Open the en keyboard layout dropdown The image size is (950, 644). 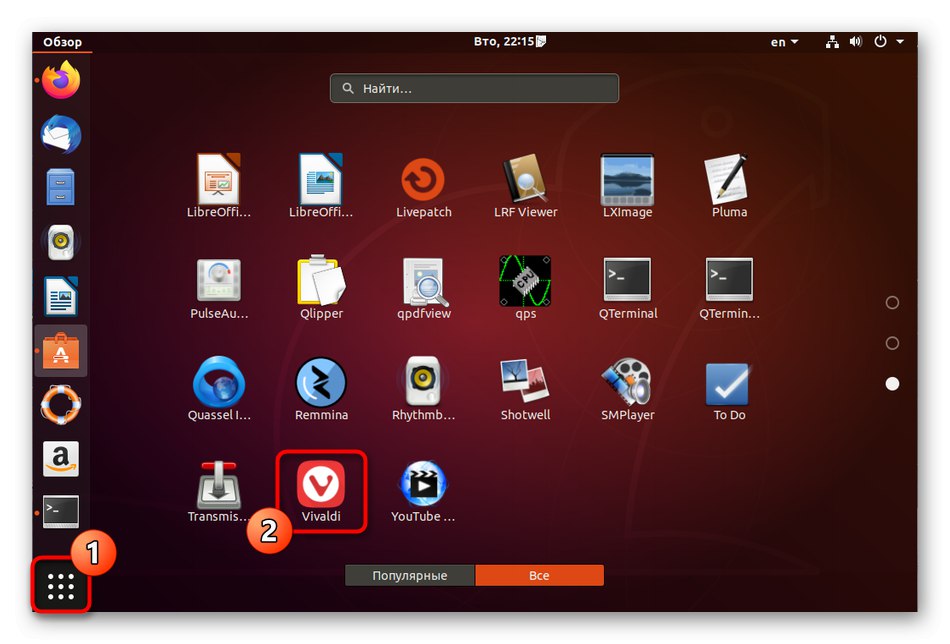784,42
